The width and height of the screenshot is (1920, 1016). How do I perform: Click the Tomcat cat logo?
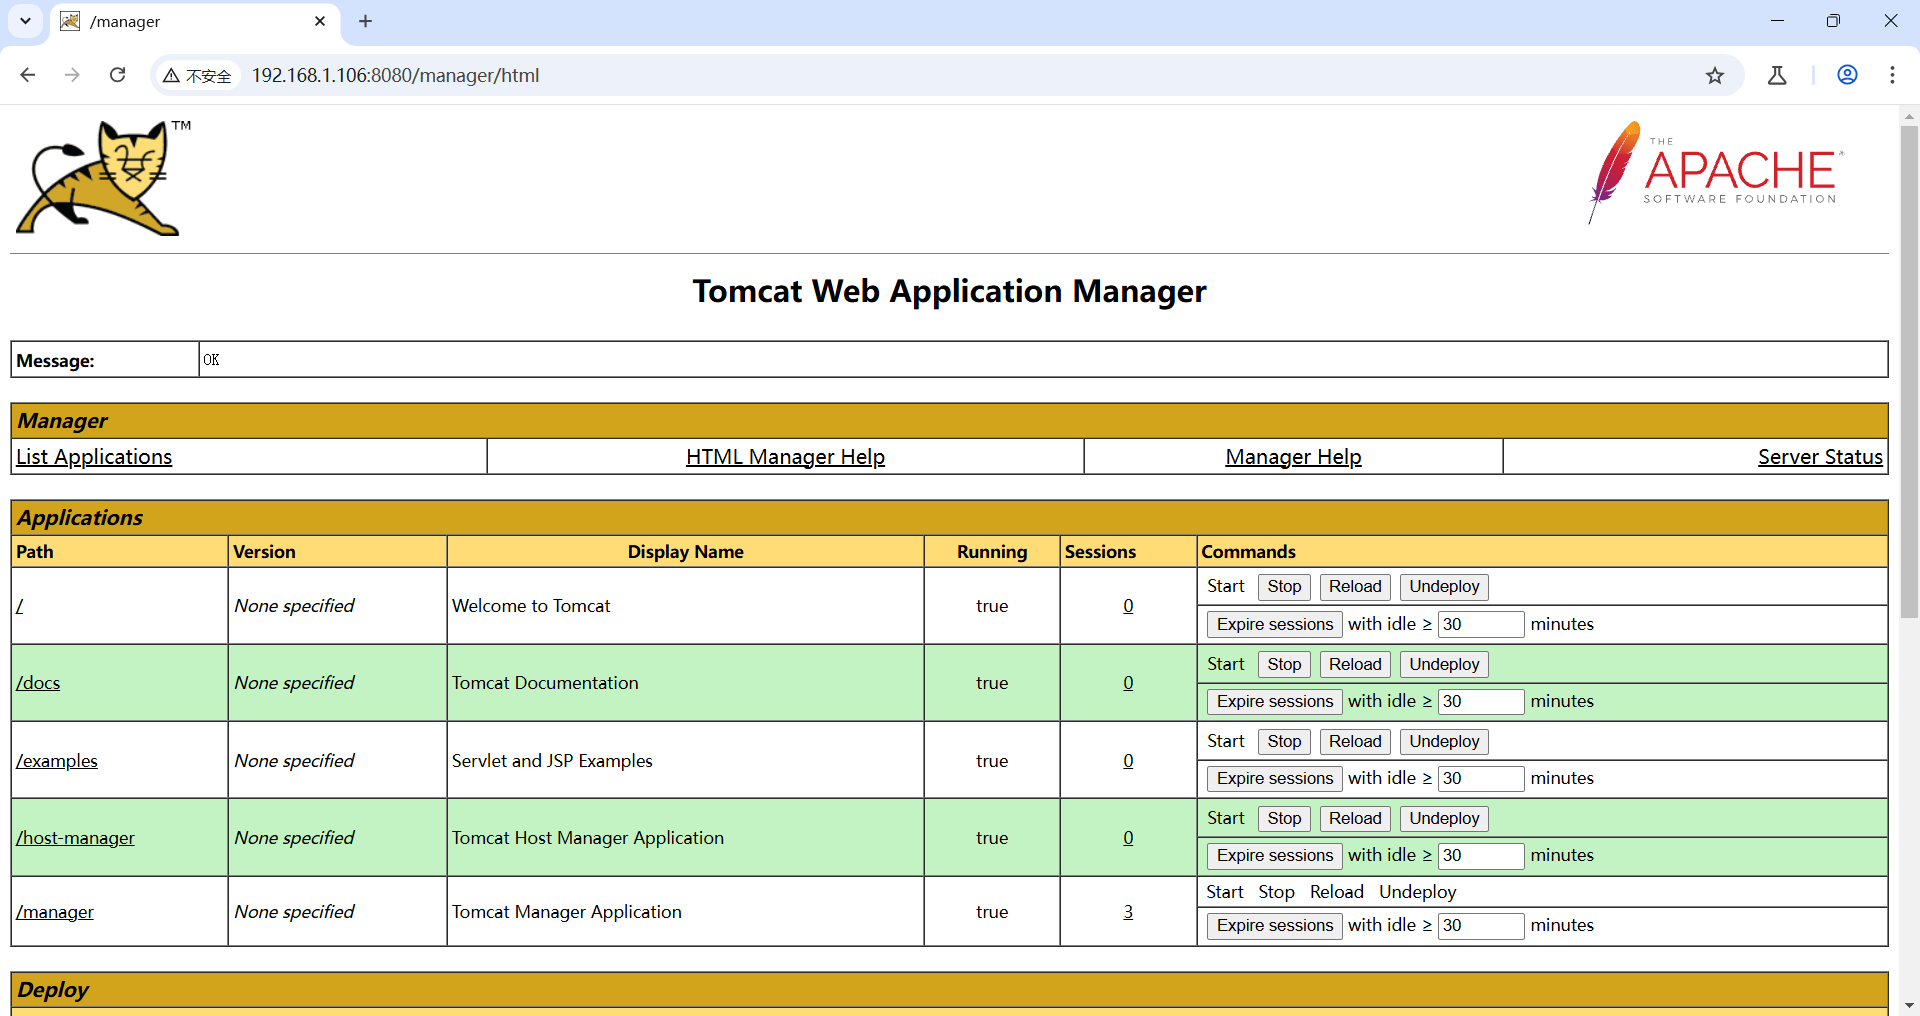[103, 178]
